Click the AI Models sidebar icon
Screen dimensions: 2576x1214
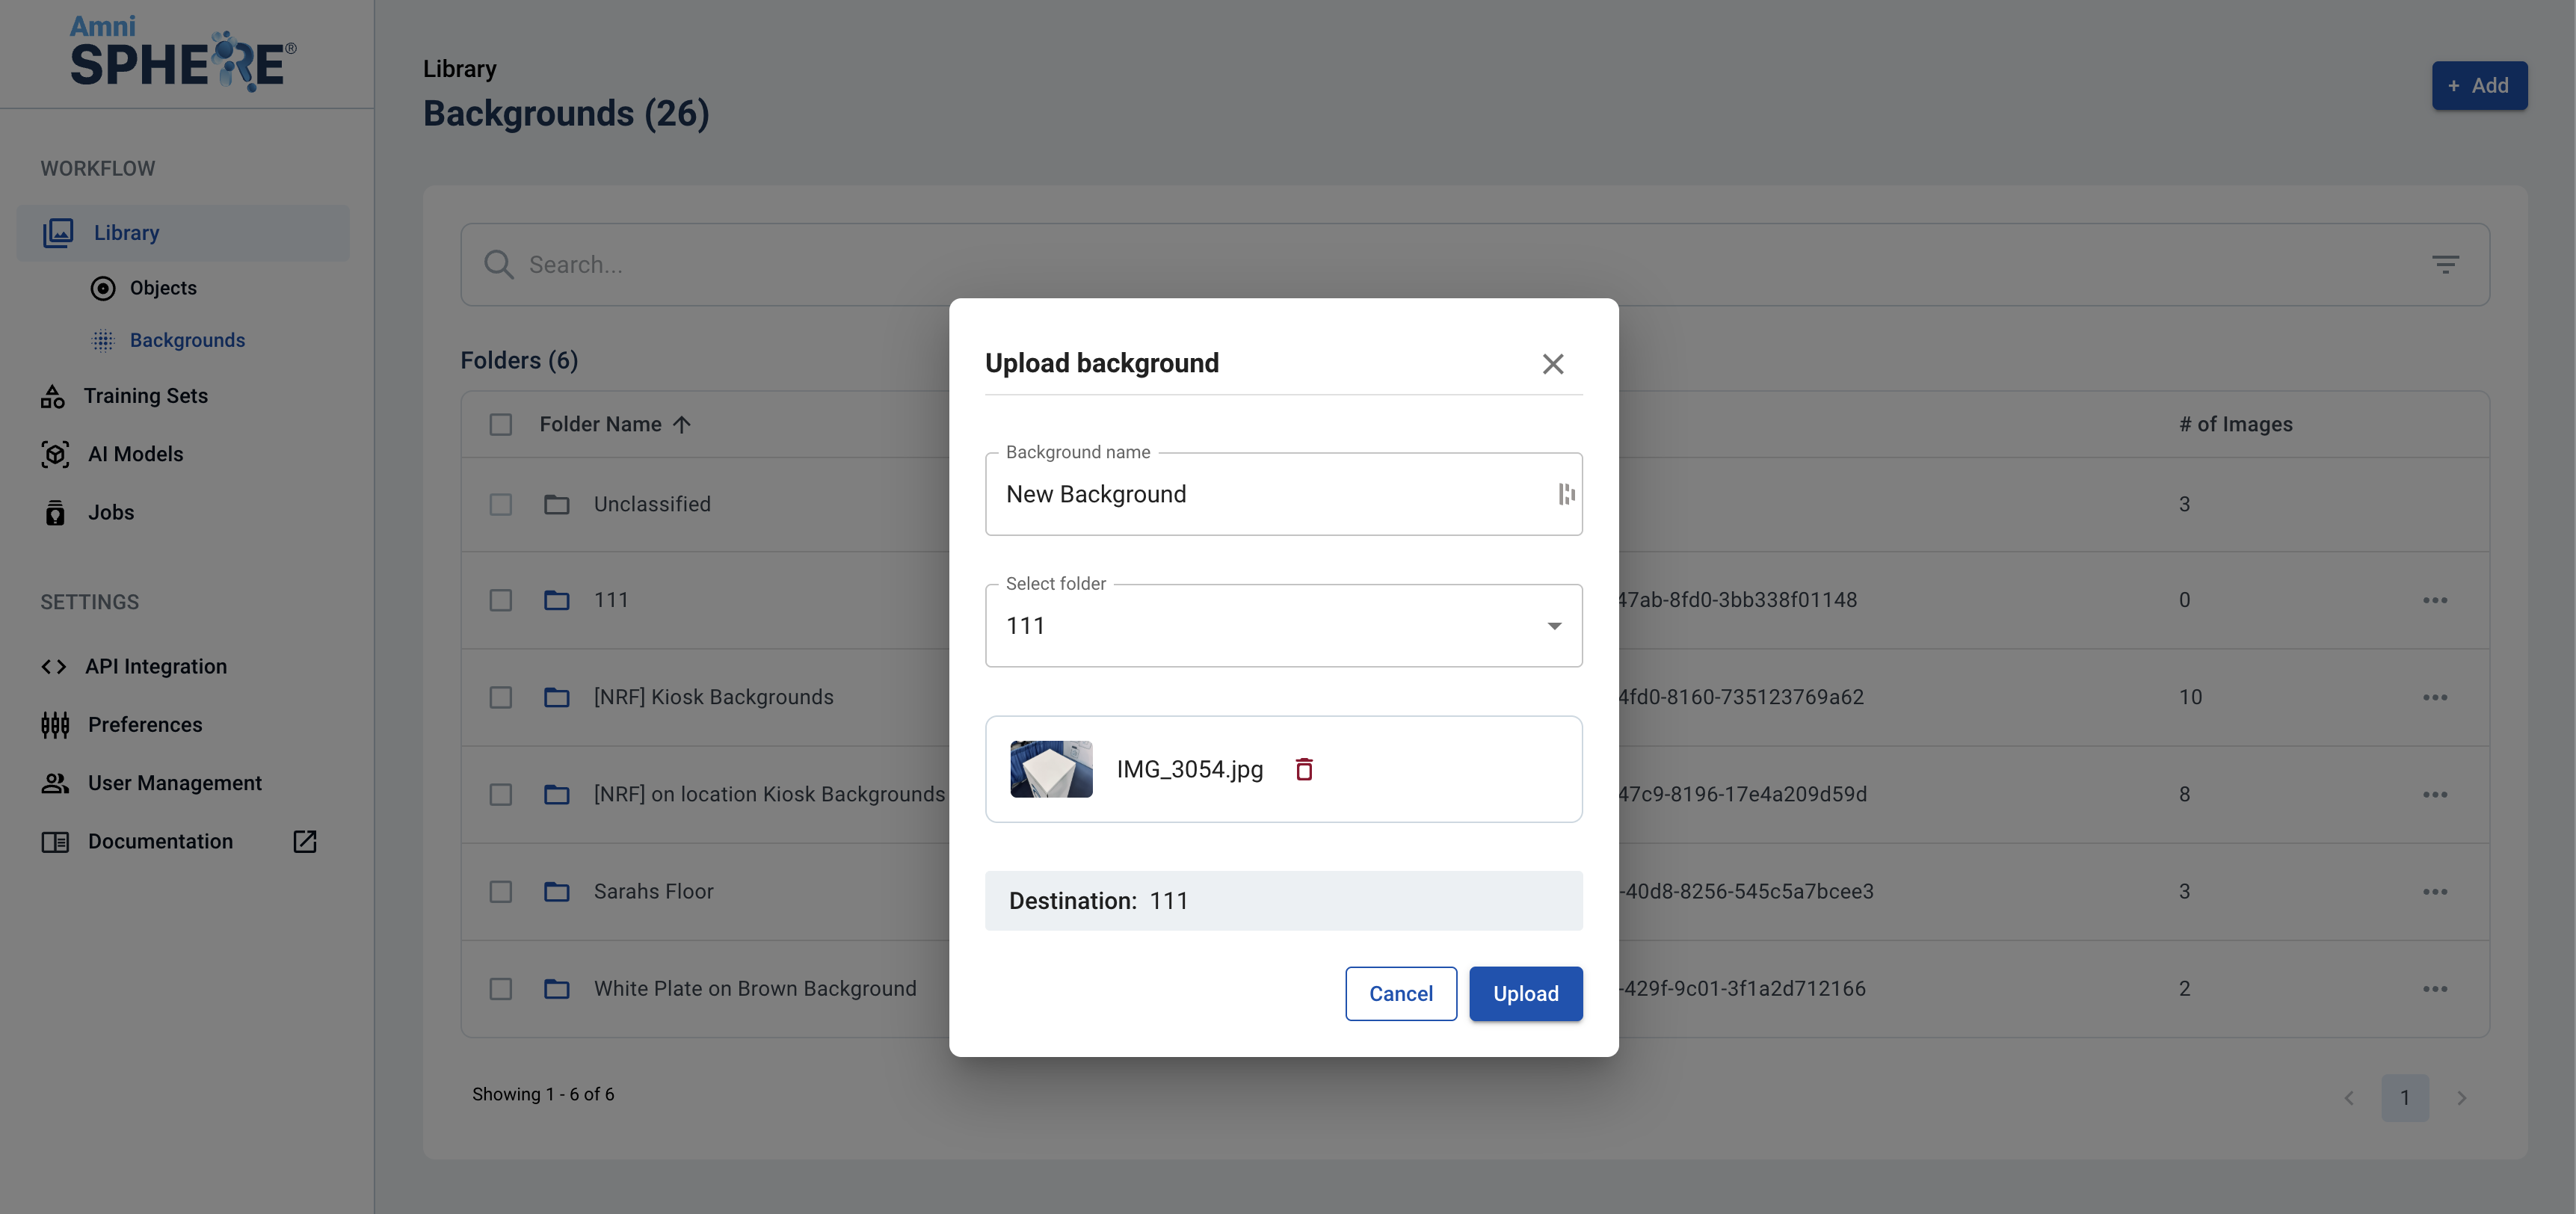click(x=55, y=454)
